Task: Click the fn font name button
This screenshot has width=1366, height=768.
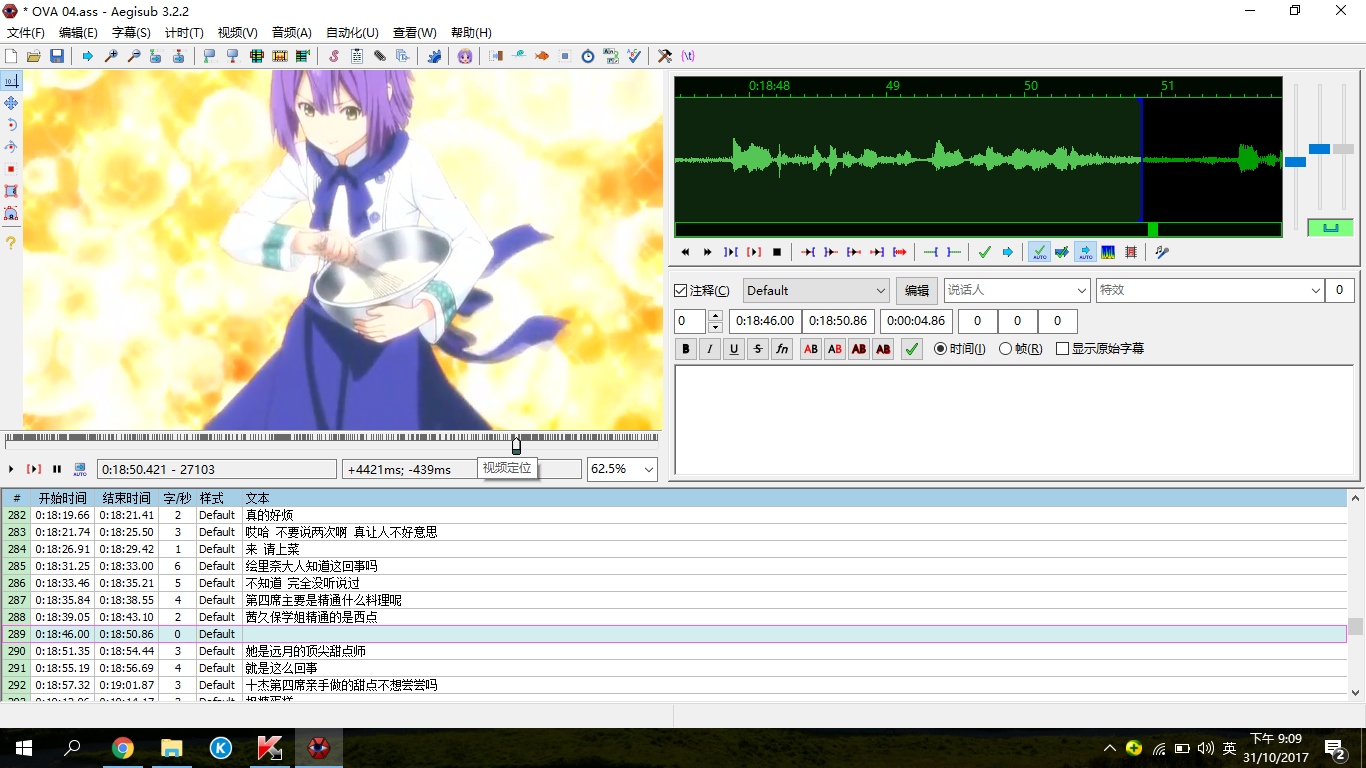Action: (x=782, y=349)
